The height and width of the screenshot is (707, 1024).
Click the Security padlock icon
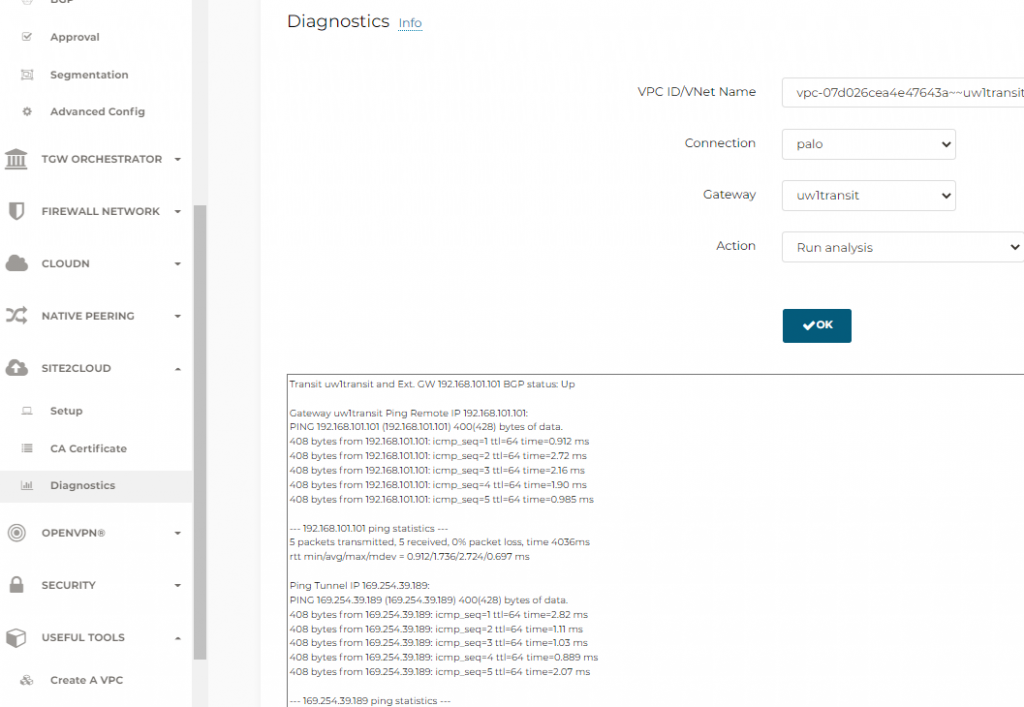pos(16,584)
